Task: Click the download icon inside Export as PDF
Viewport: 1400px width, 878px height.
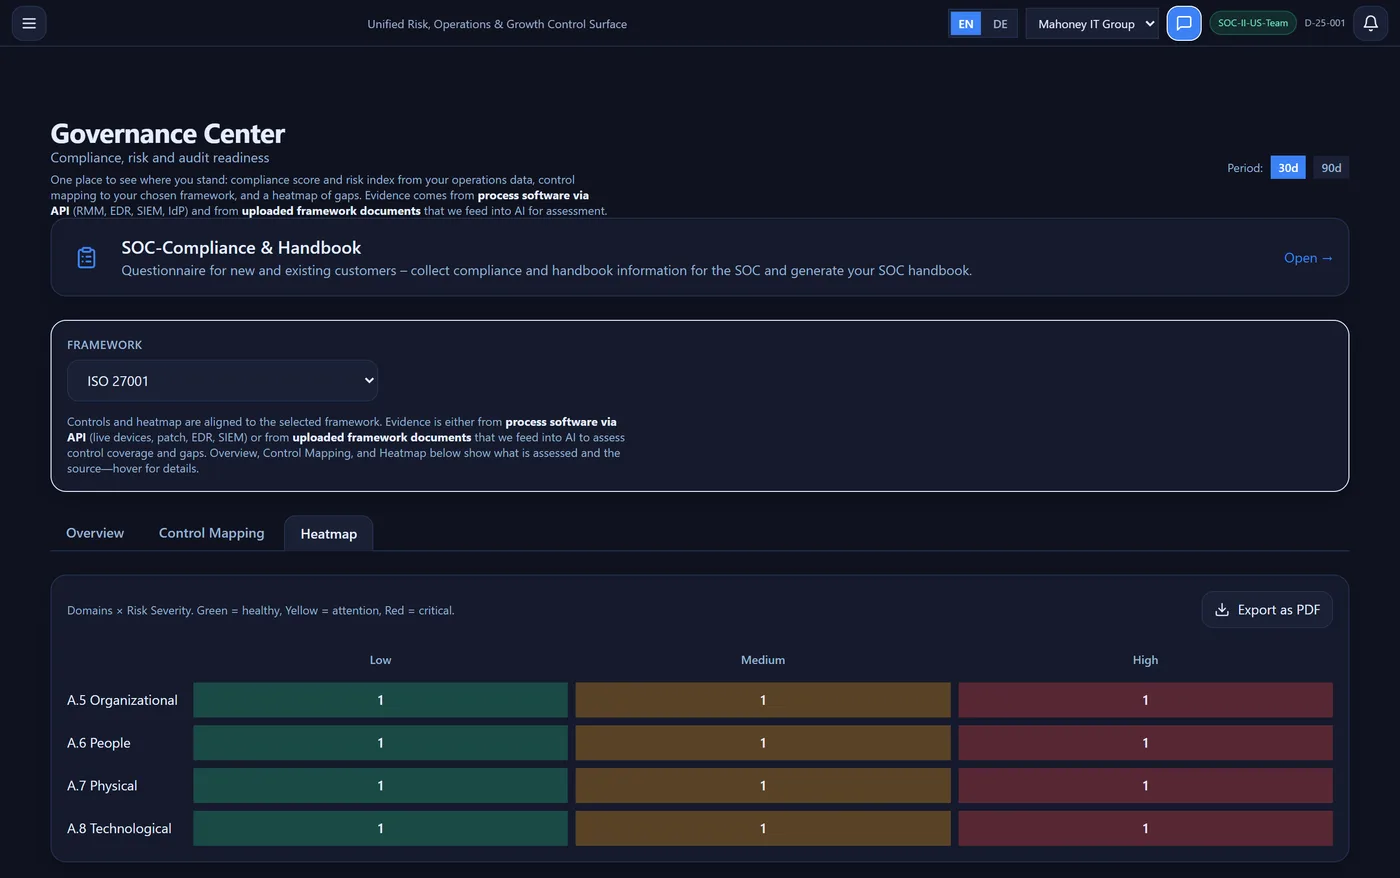Action: (x=1221, y=609)
